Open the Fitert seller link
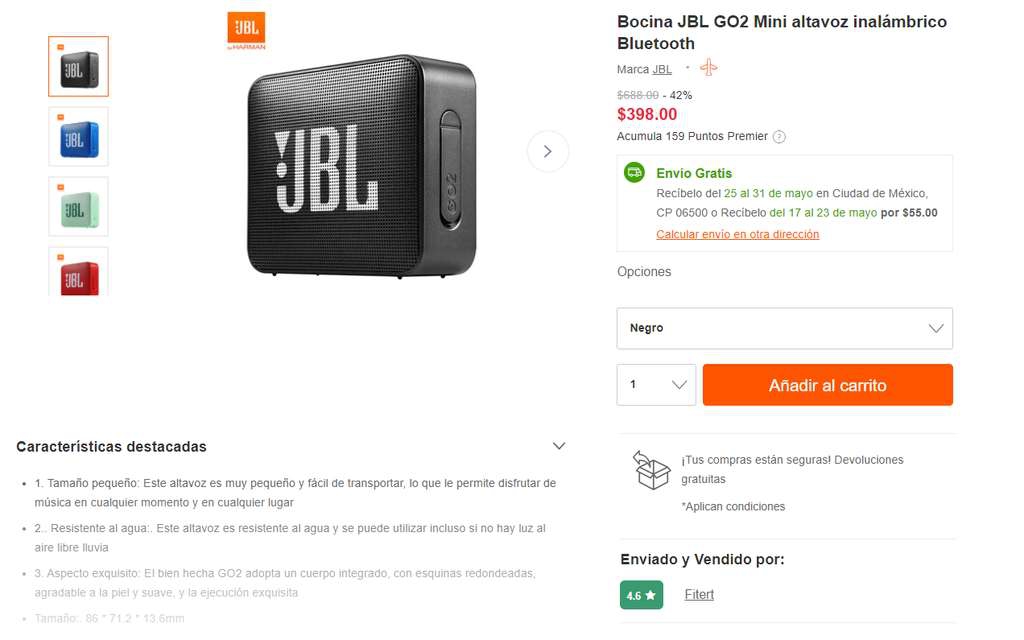Screen dimensions: 1024x640 coord(699,595)
